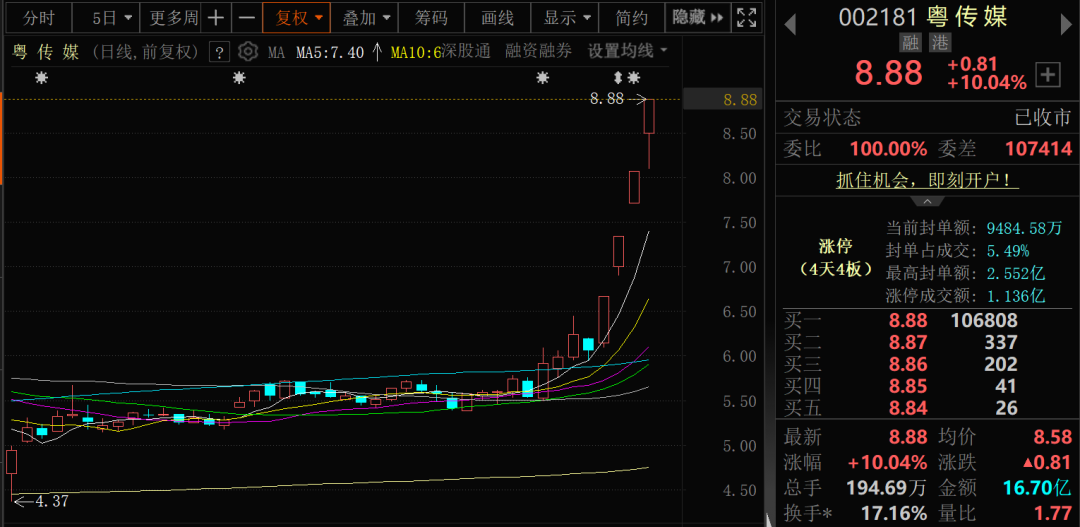Click the zoom-out minus icon in chart toolbar
This screenshot has height=527, width=1080.
[x=246, y=18]
